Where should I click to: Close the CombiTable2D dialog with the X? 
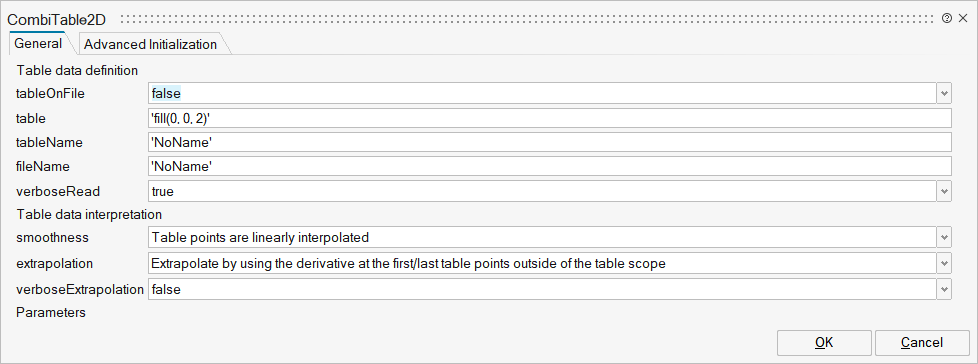[x=962, y=19]
